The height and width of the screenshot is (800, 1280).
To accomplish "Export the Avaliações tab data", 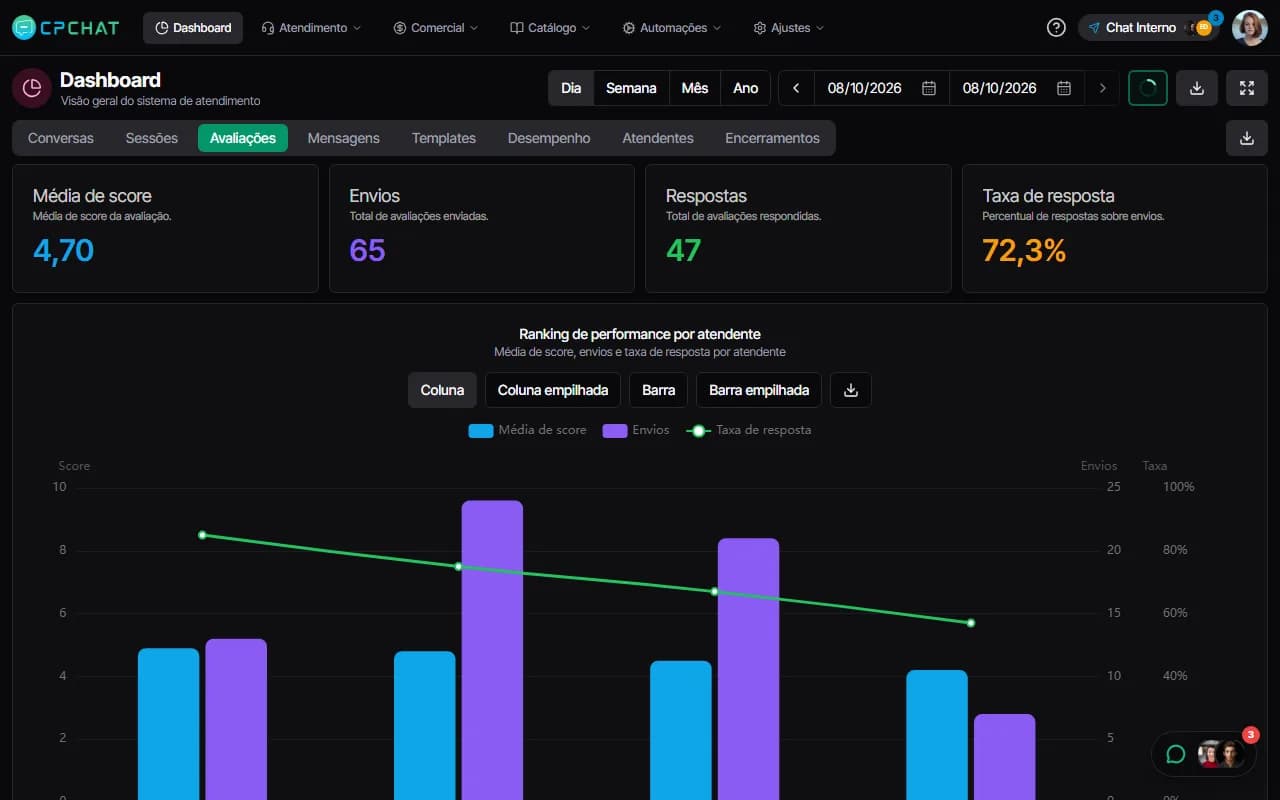I will click(1246, 138).
